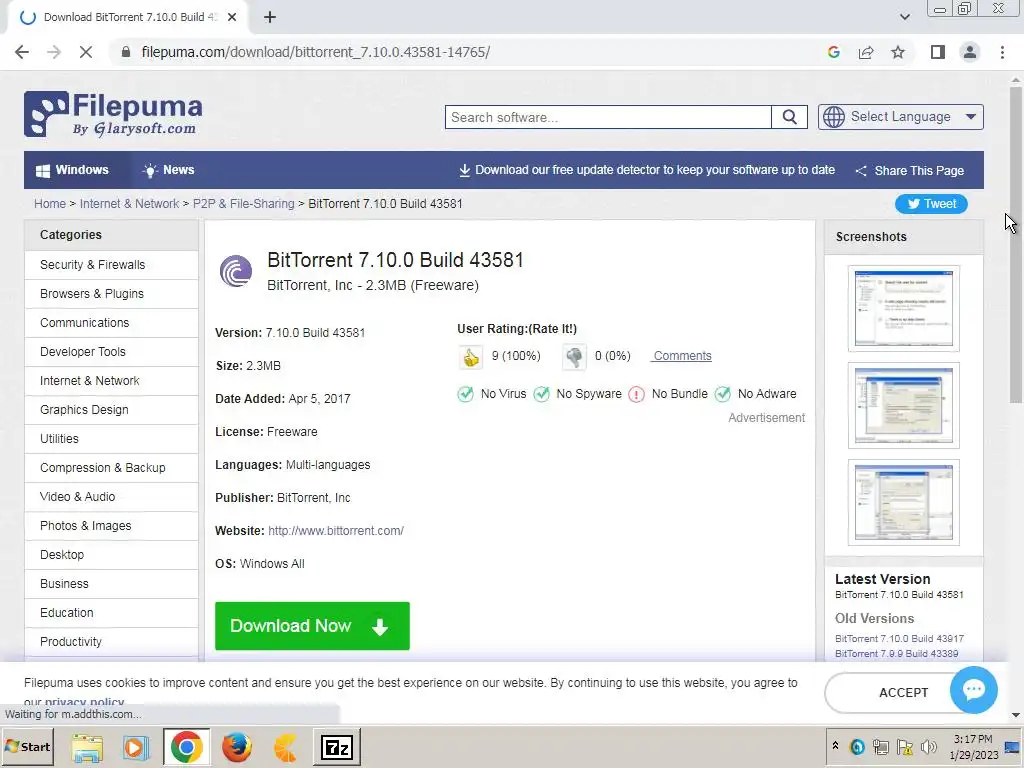Screen dimensions: 1024x768
Task: Open Photos & Images category
Action: (x=111, y=526)
